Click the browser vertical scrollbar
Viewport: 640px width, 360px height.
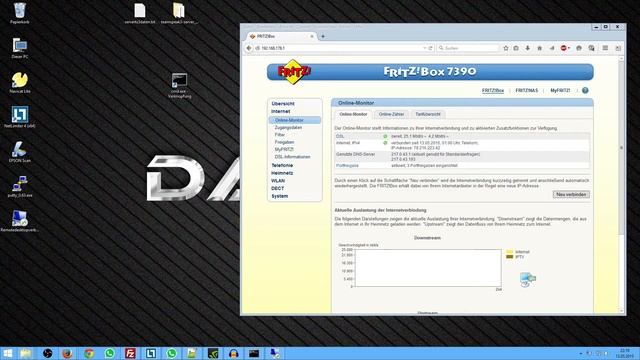tap(621, 147)
